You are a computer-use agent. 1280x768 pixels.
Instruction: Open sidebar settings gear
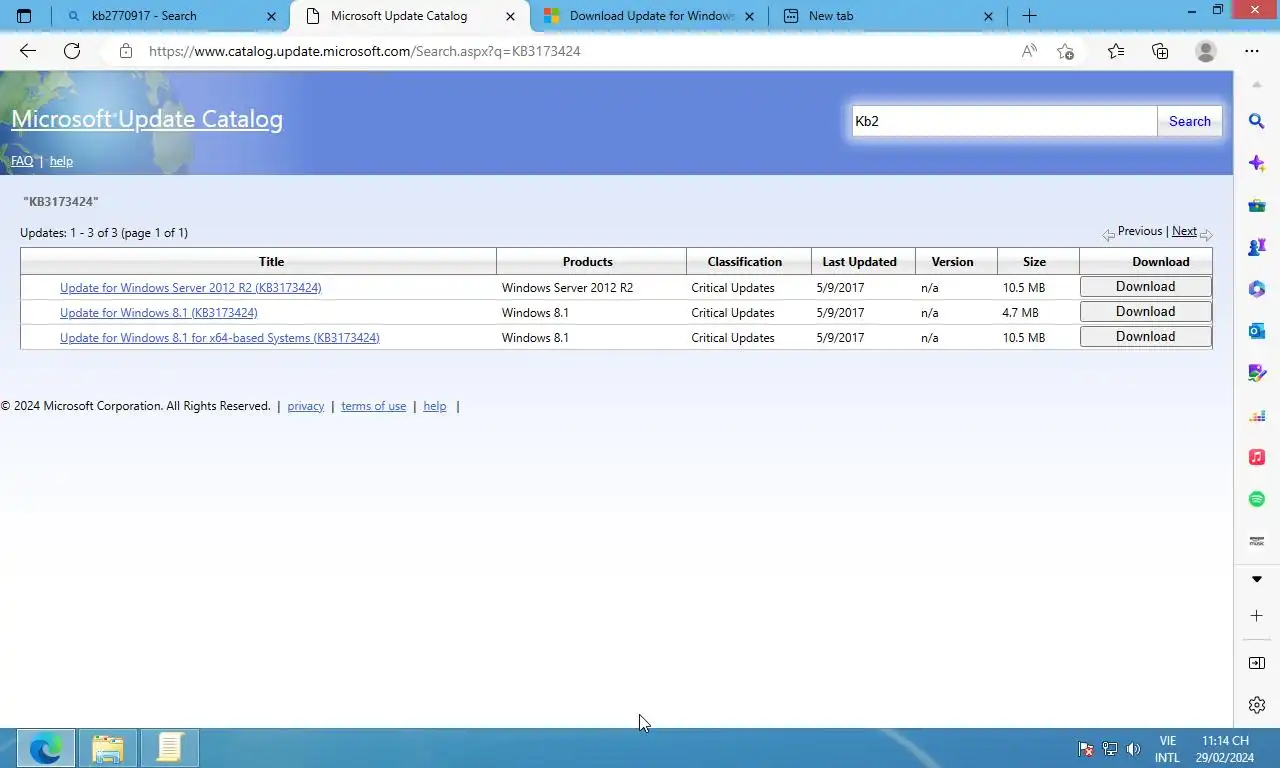pos(1257,705)
